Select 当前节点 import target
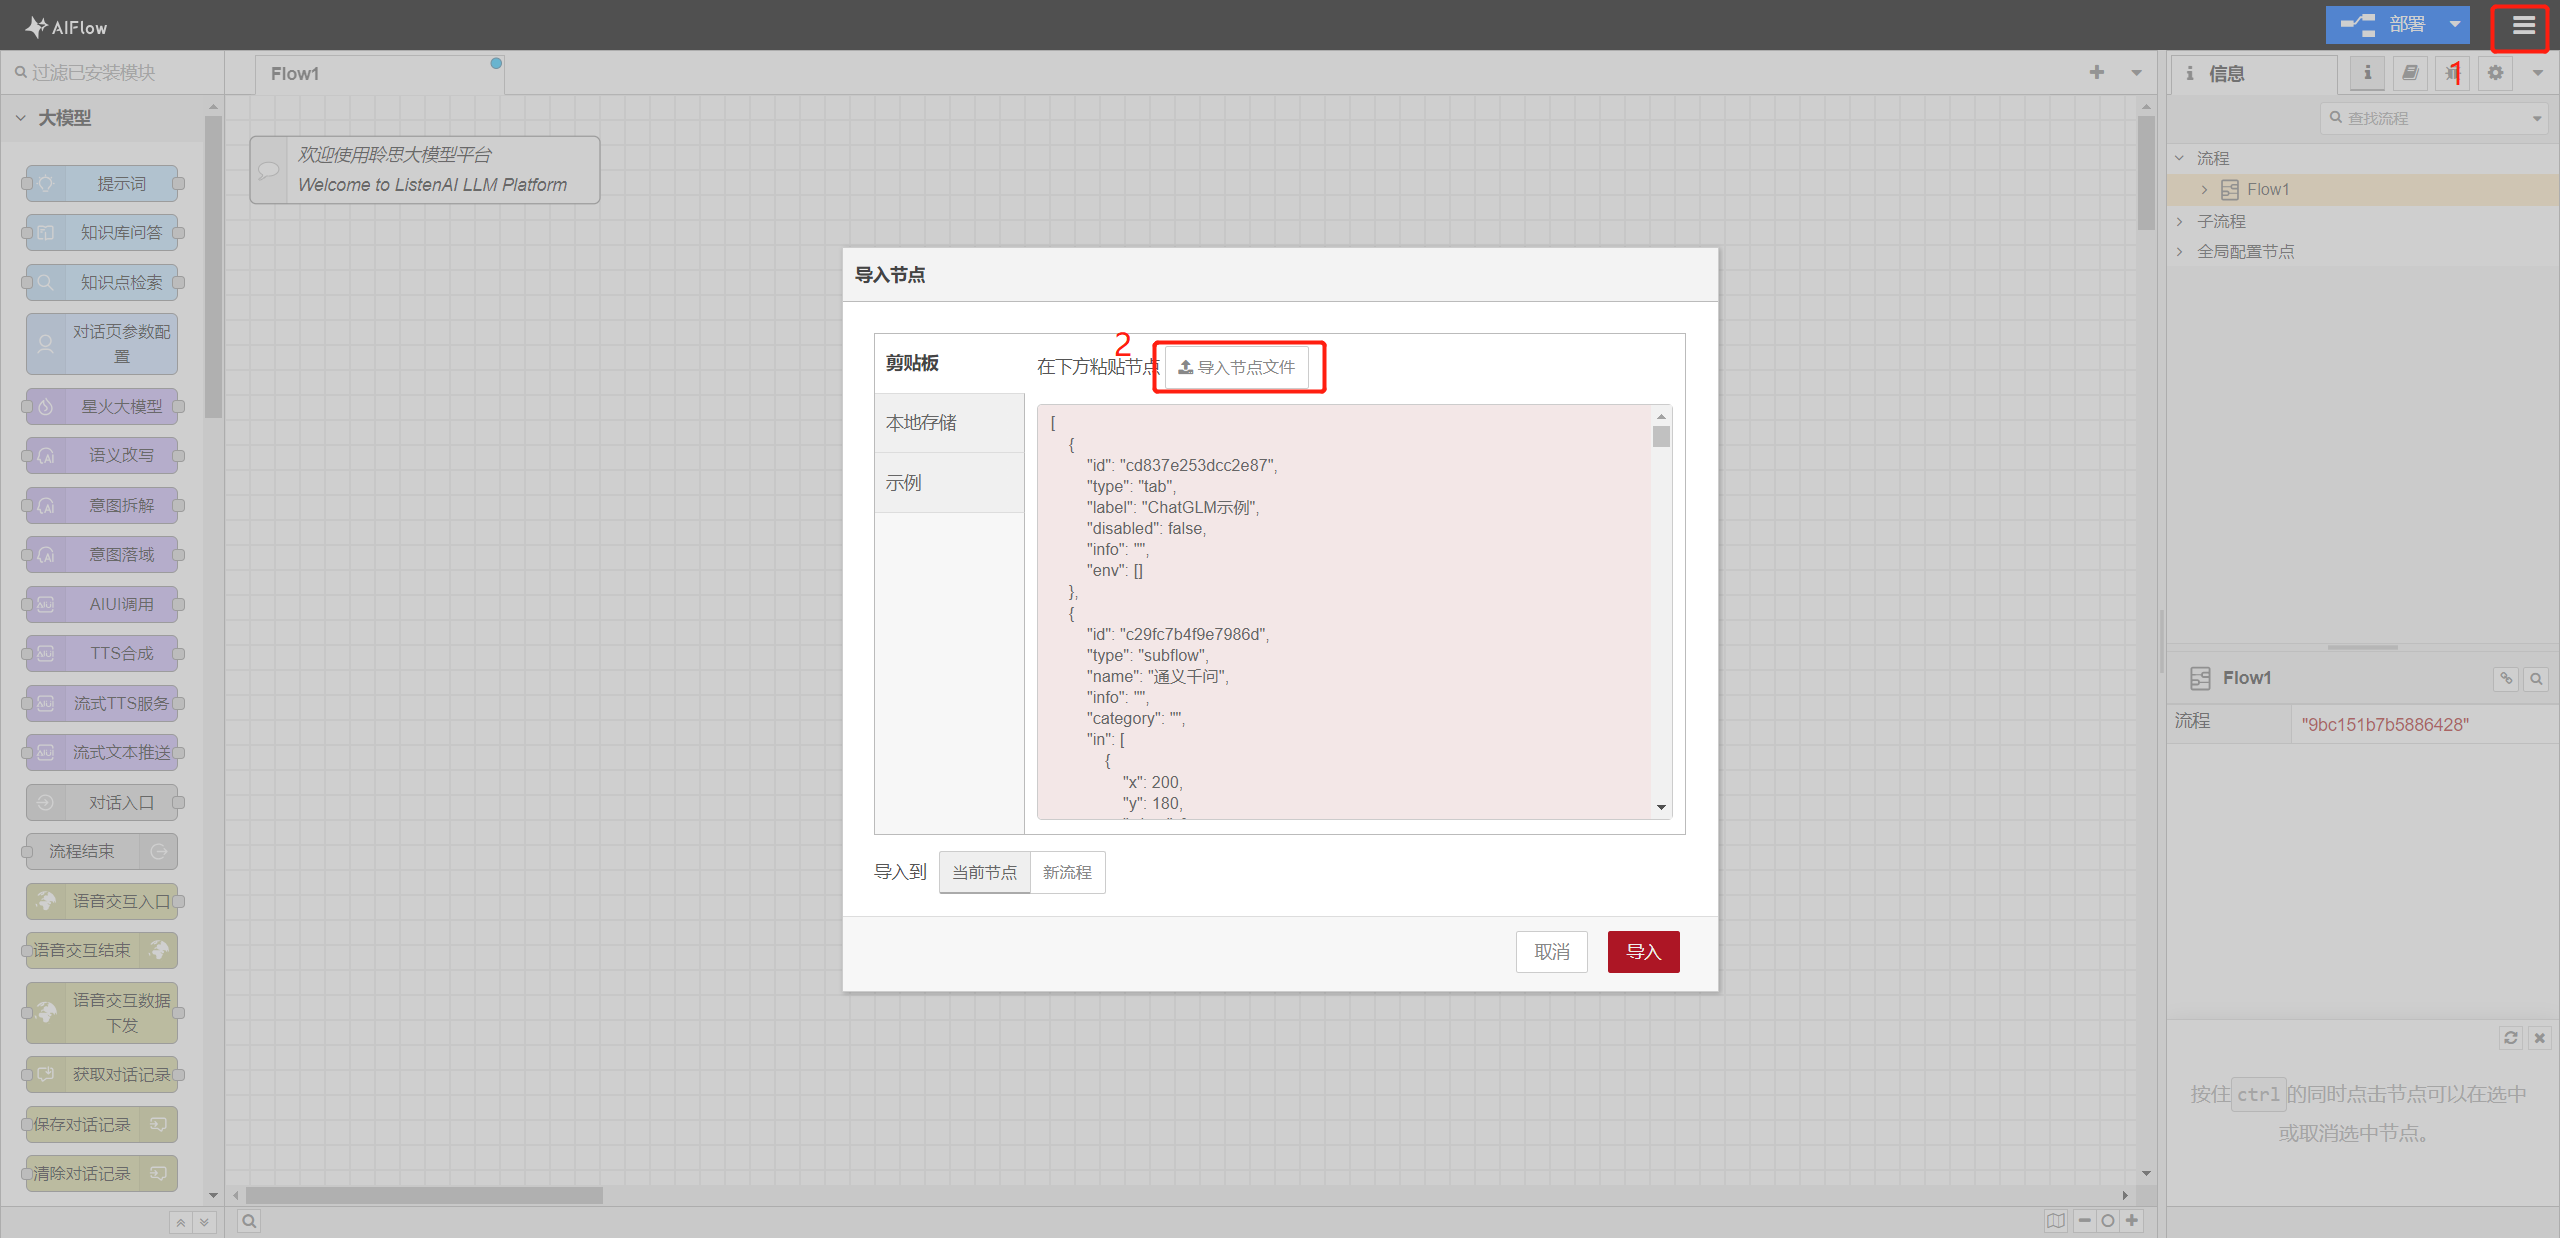 (984, 872)
